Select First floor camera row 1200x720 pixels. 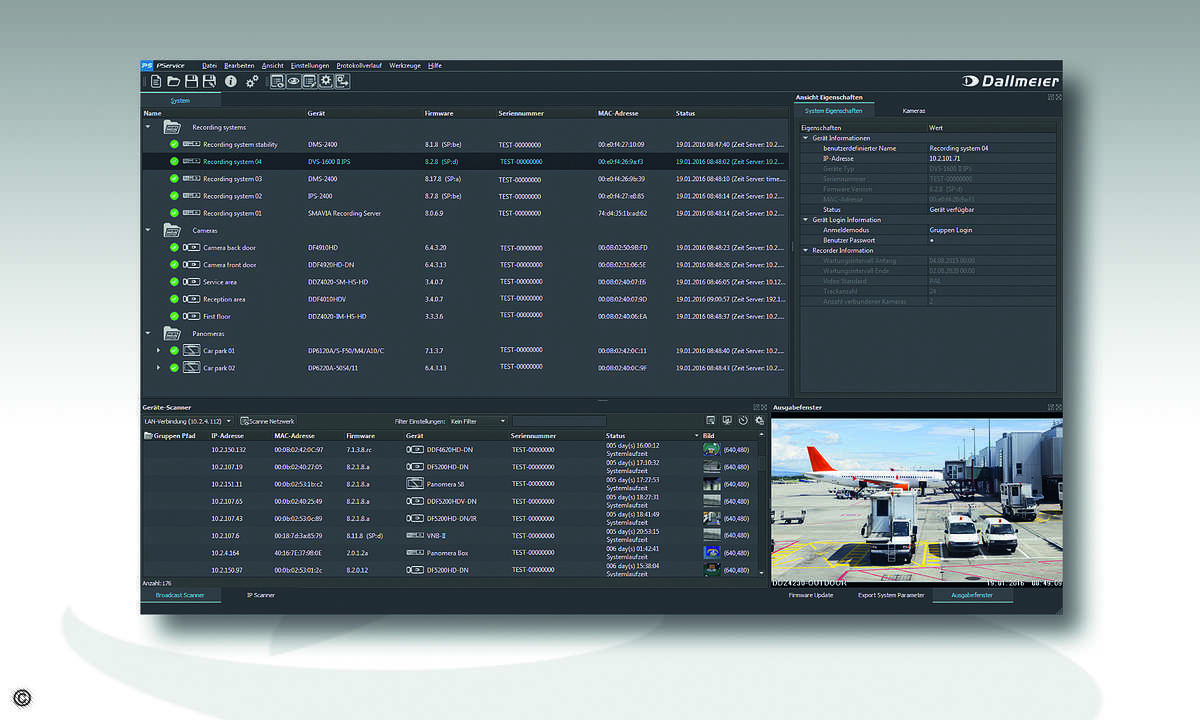tap(465, 316)
